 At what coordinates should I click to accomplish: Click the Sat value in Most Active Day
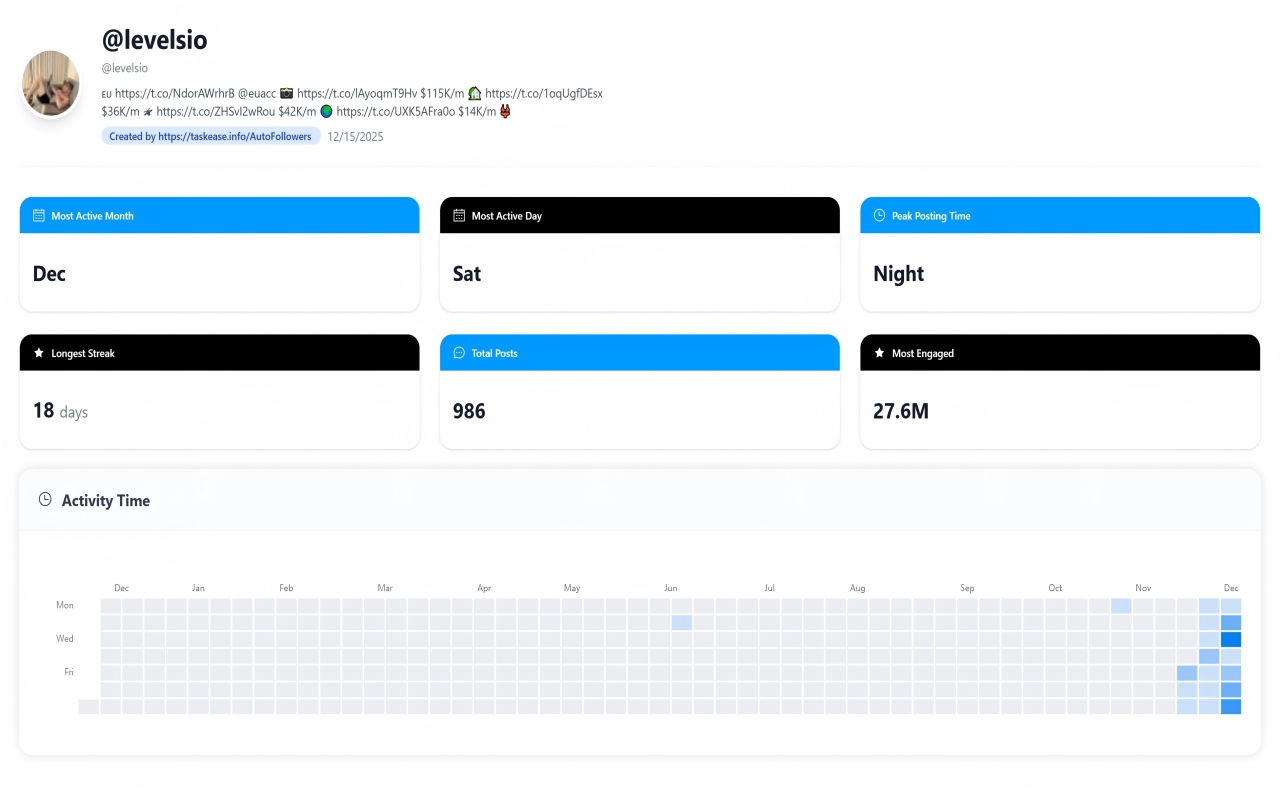(467, 274)
